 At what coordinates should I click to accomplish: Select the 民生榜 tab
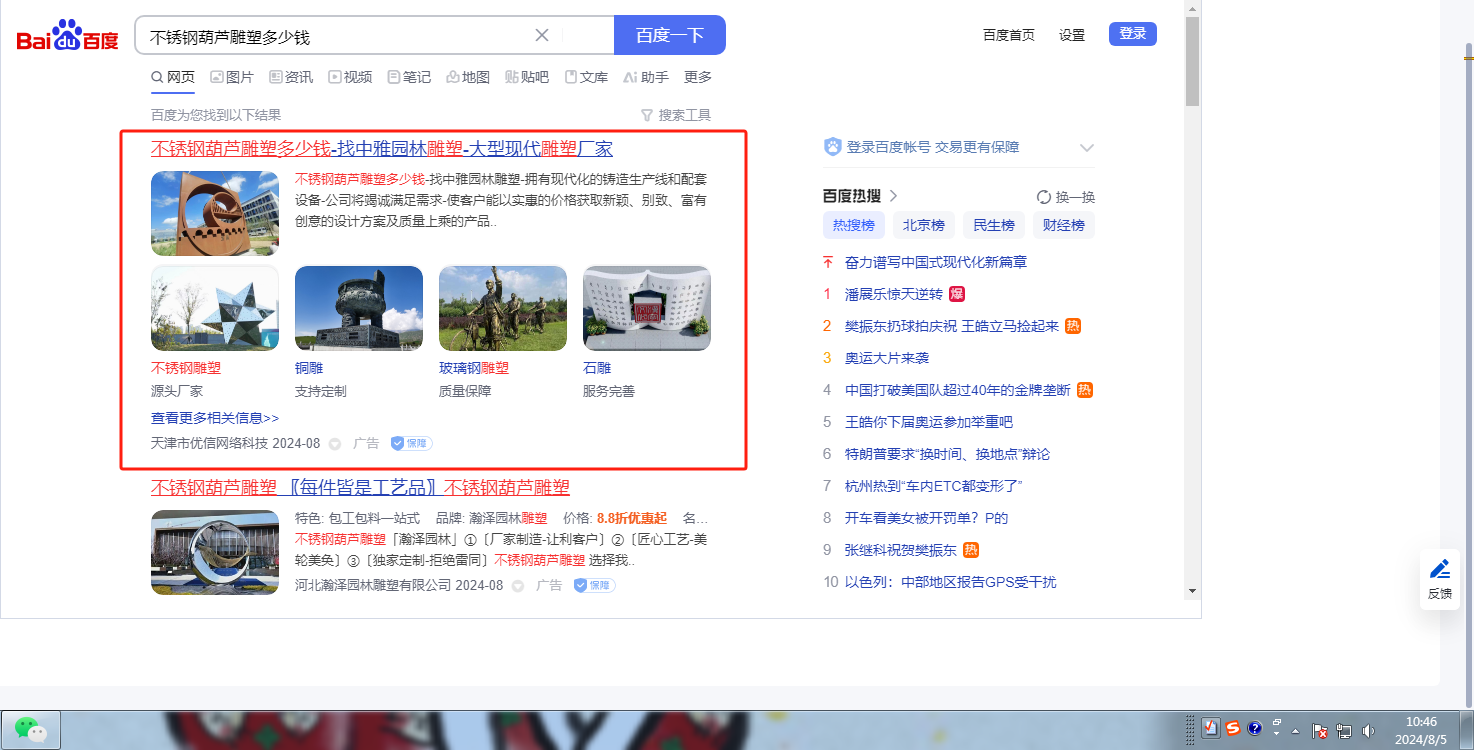[x=994, y=225]
